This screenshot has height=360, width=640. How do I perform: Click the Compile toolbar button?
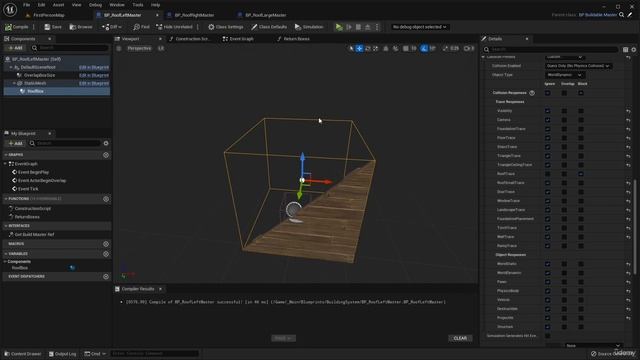click(x=17, y=27)
